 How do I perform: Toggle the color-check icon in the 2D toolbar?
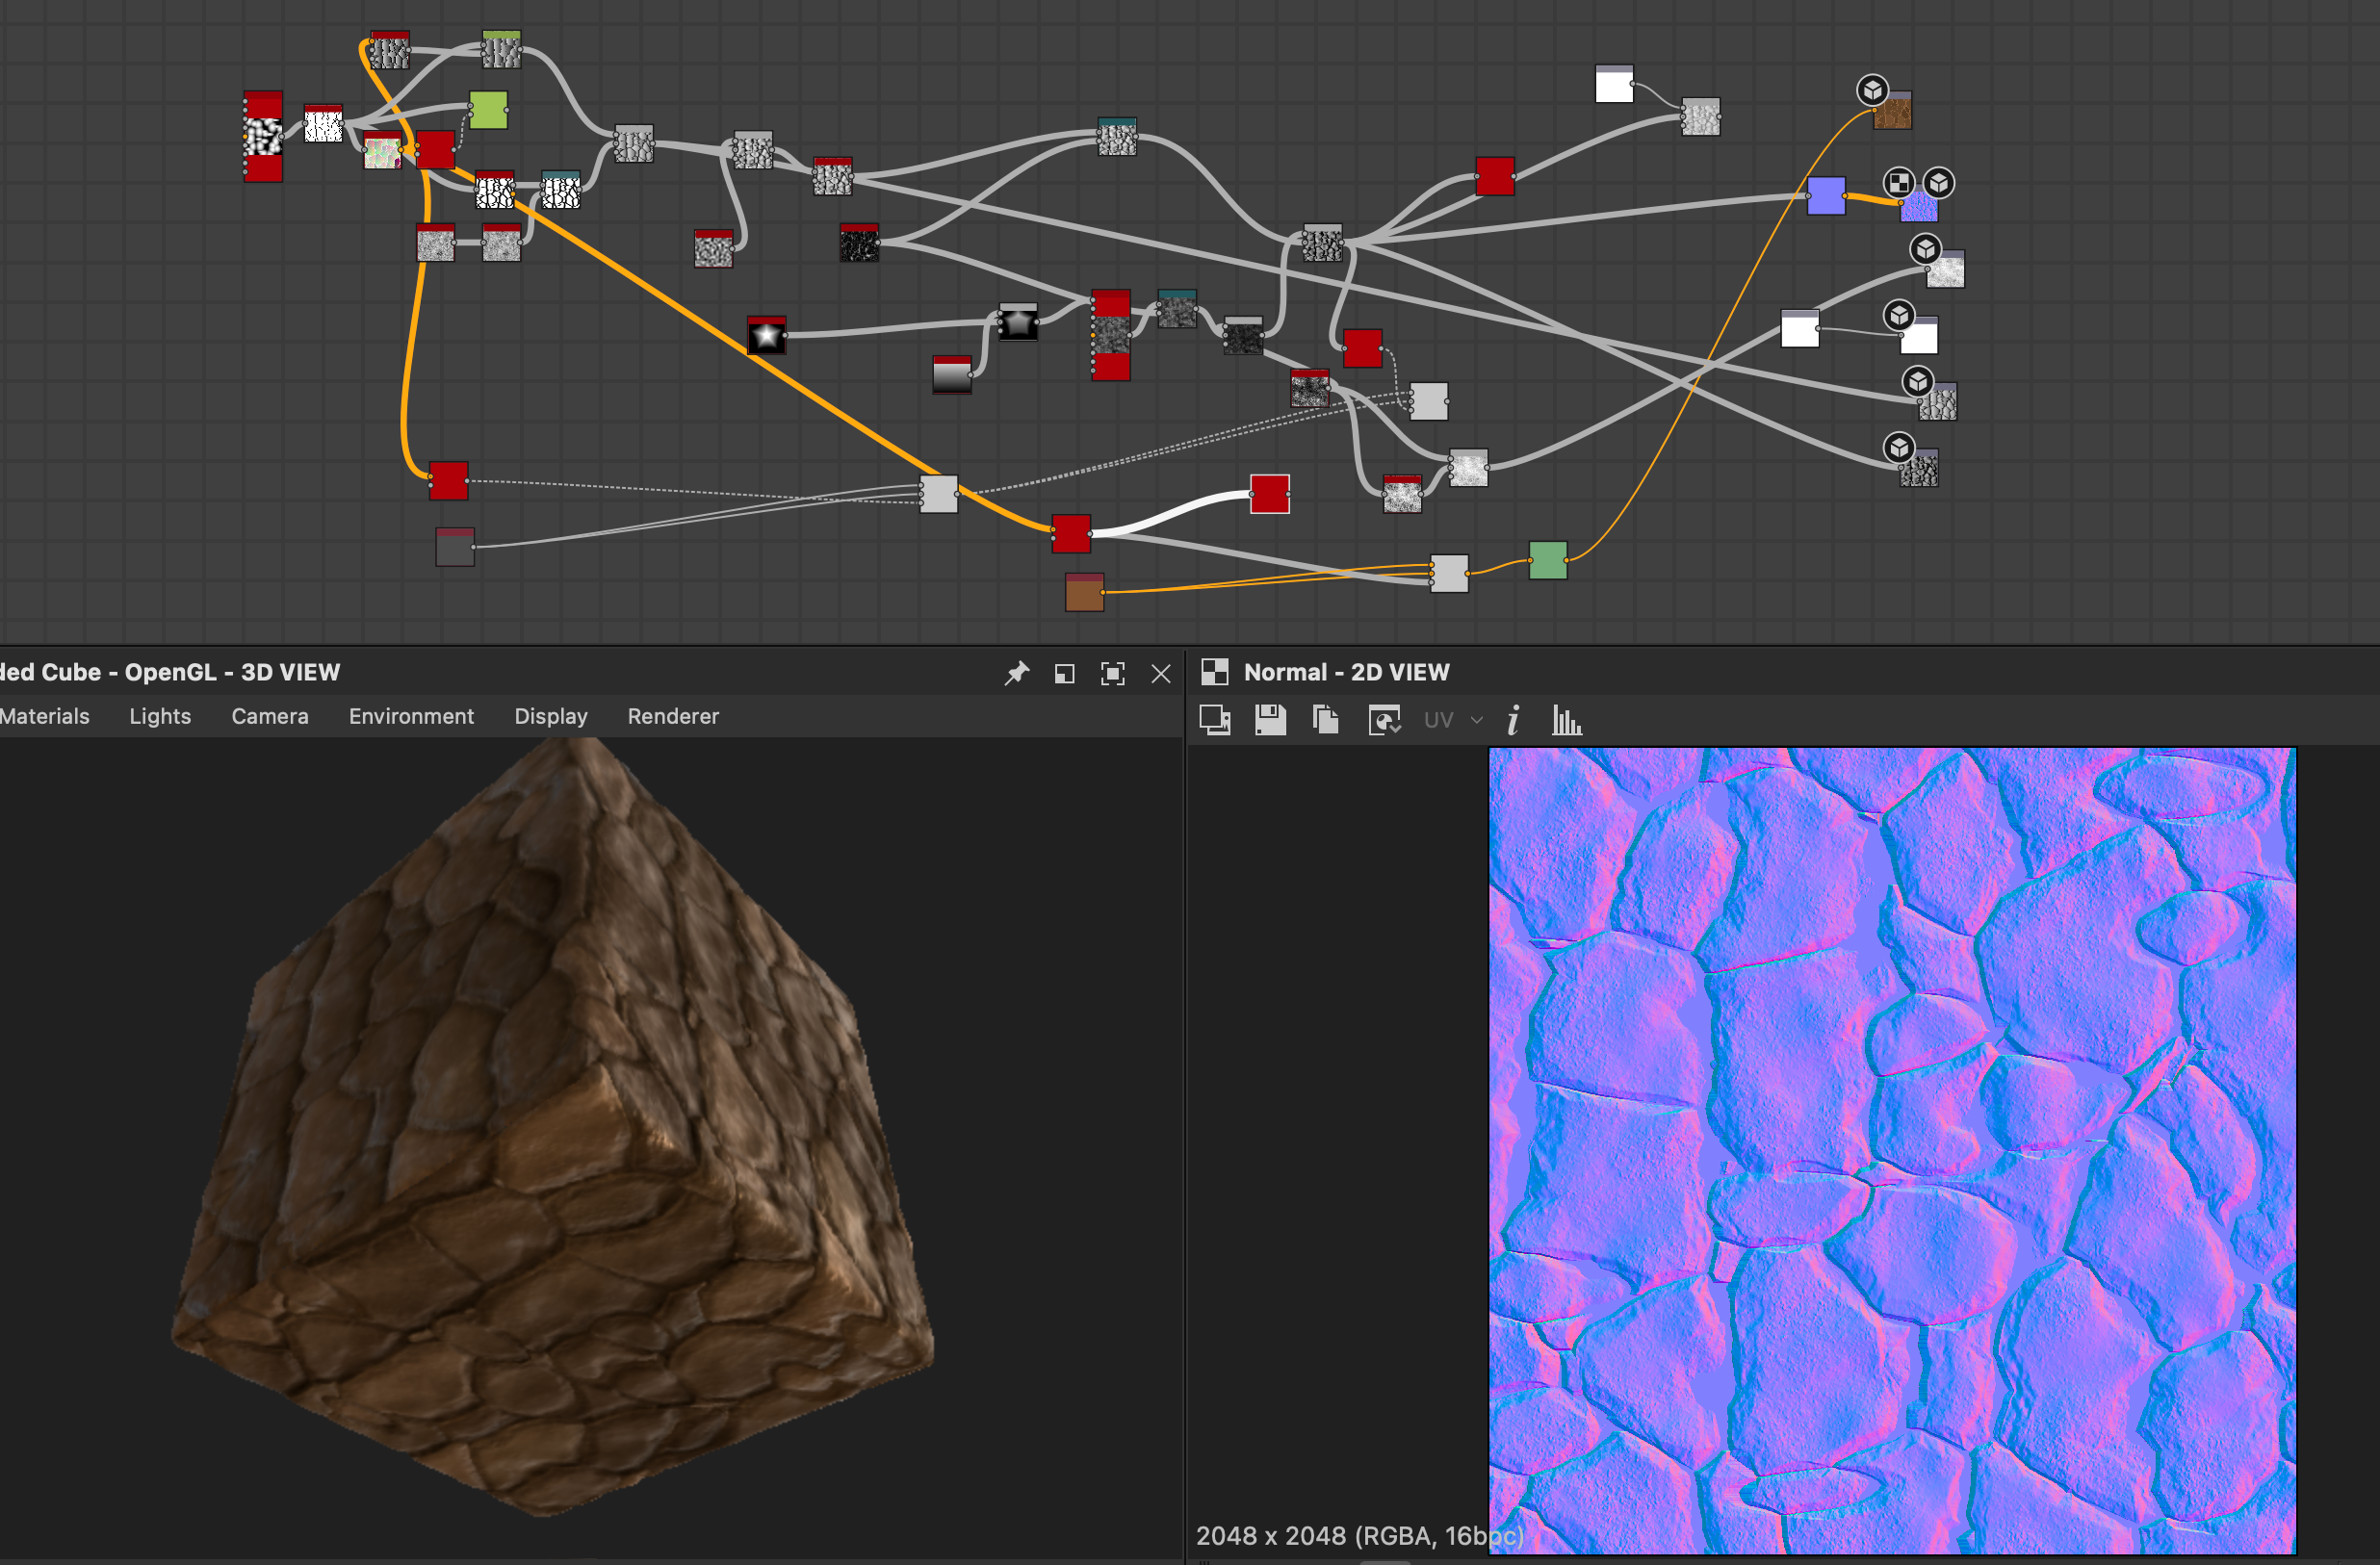pos(1385,720)
